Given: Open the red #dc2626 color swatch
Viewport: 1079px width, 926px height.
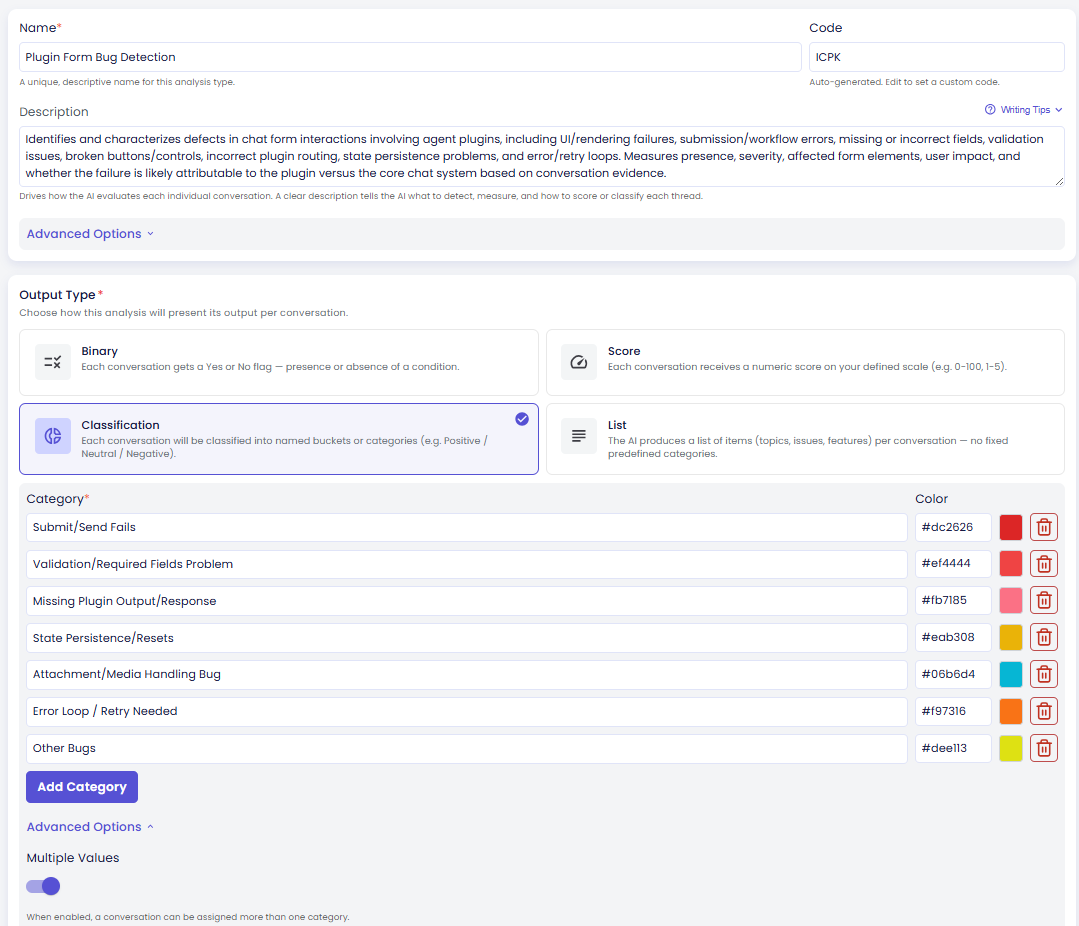Looking at the screenshot, I should (x=1010, y=527).
